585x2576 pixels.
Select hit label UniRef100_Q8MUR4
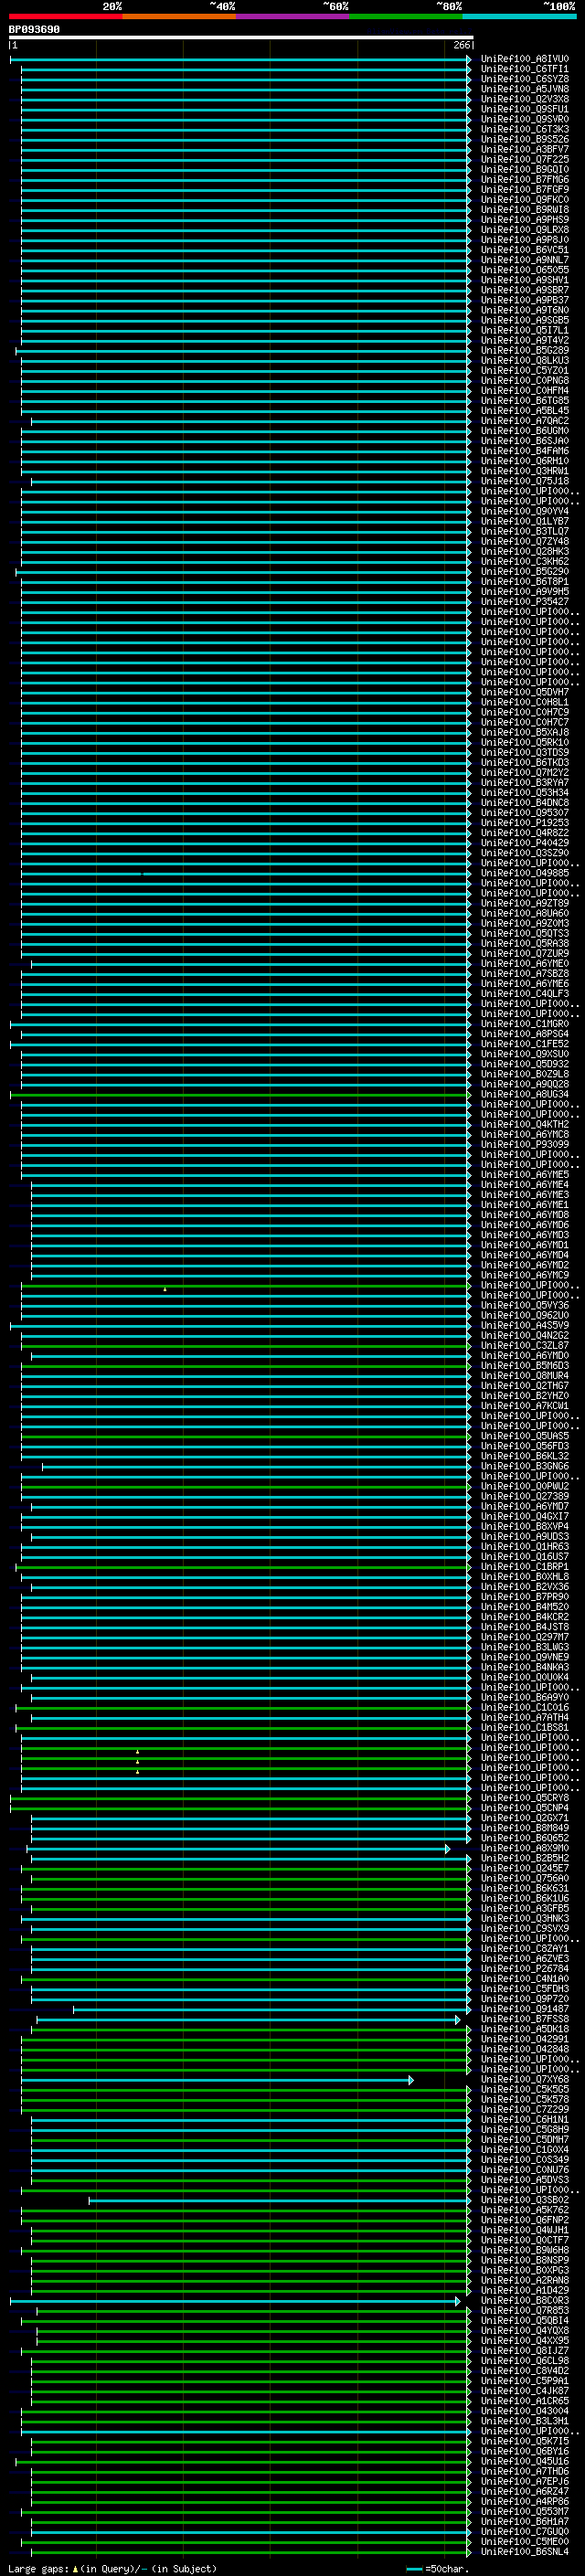(525, 1376)
